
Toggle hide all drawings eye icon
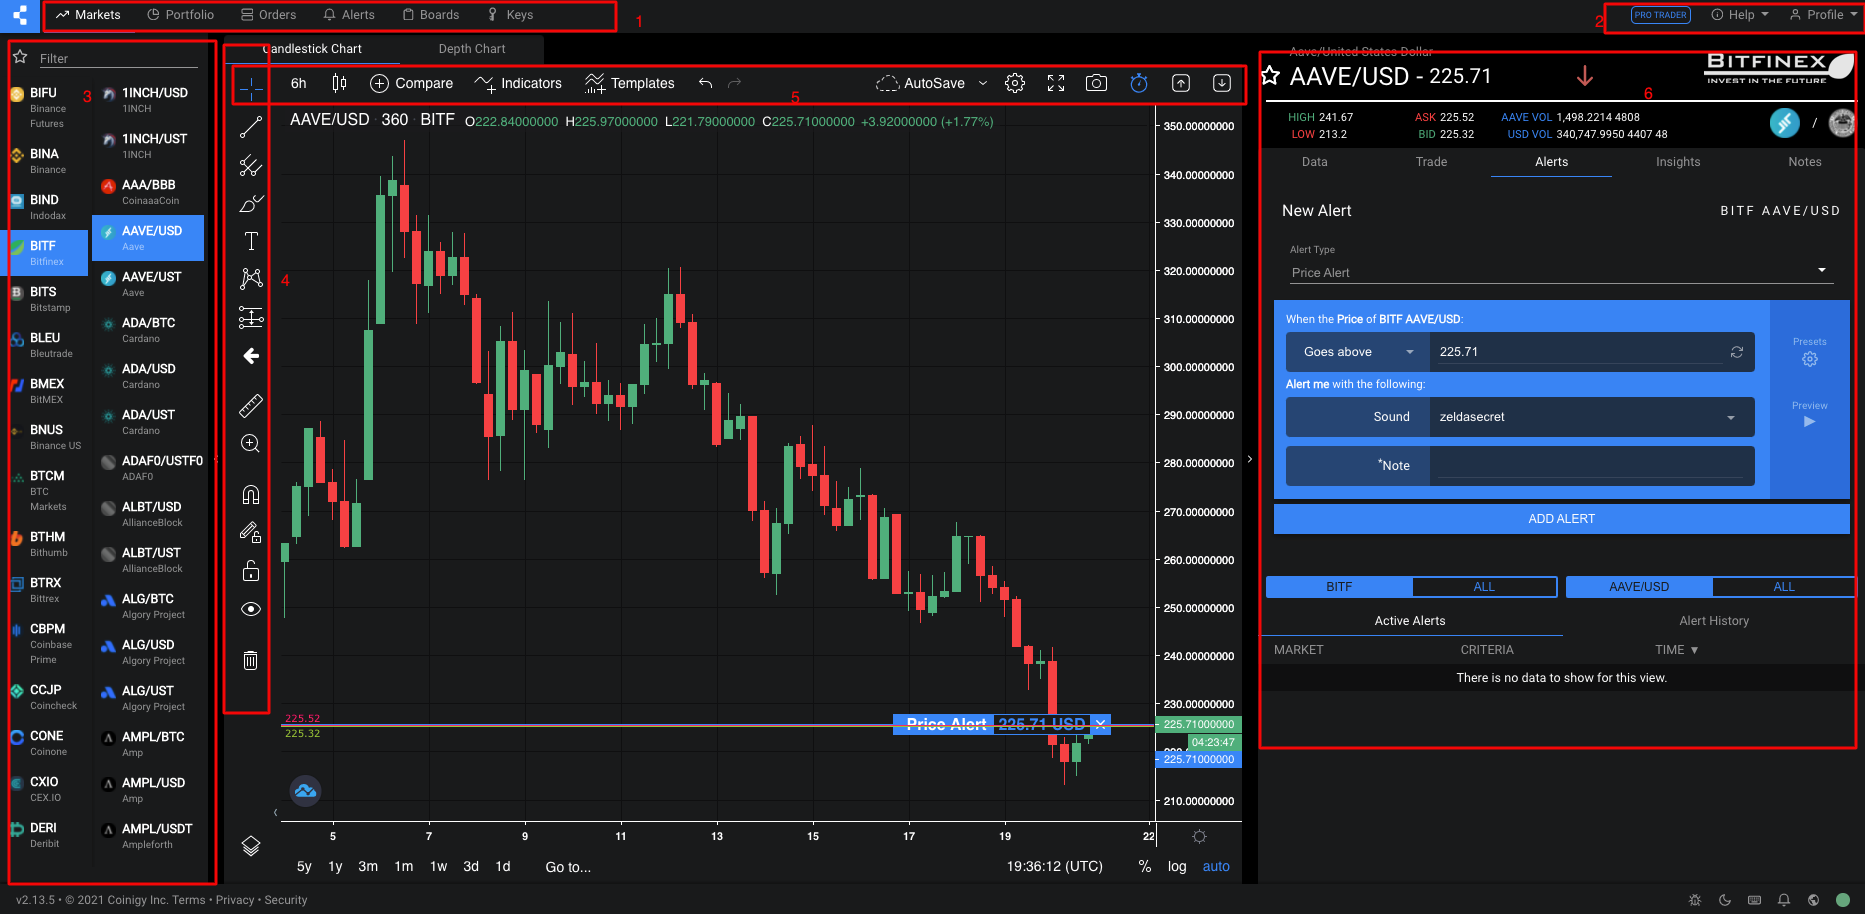click(x=251, y=609)
